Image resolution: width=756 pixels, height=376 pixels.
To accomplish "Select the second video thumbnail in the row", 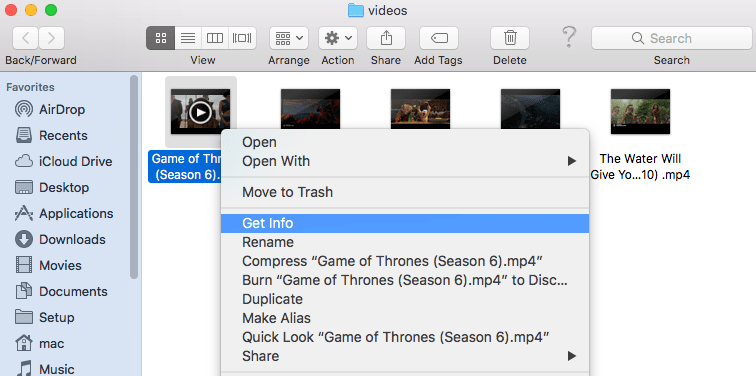I will click(310, 108).
